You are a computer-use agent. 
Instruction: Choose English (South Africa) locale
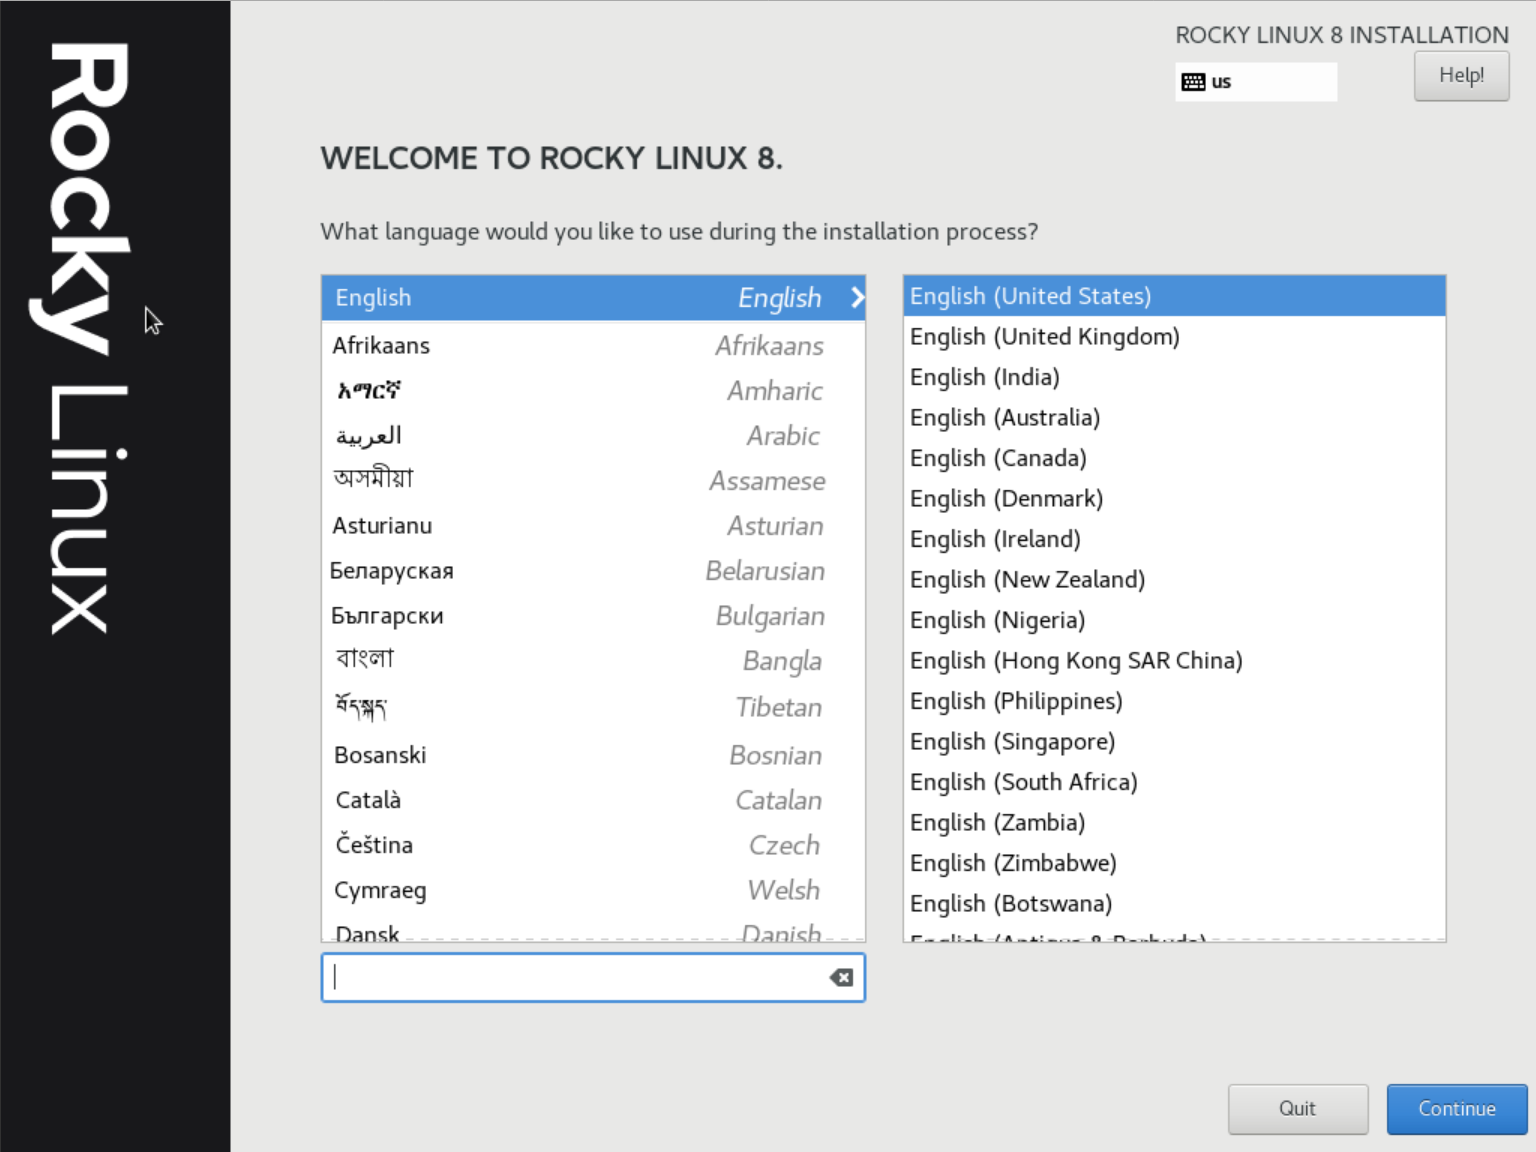click(1174, 782)
